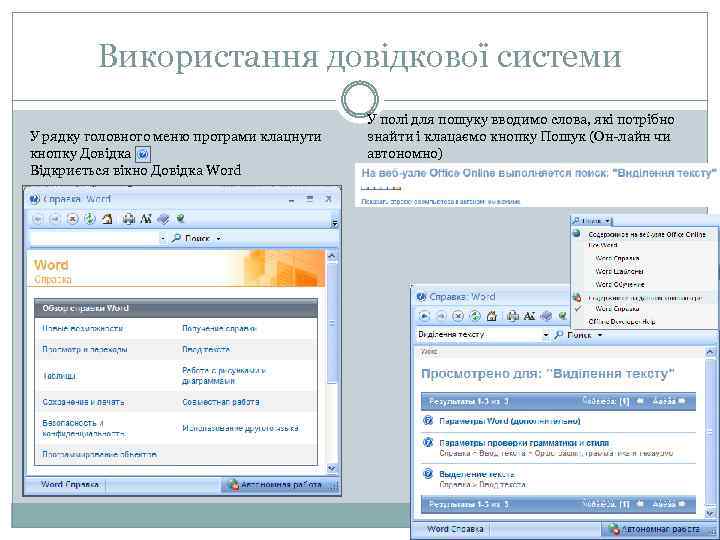Click empty search field in left Help window
Viewport: 720px width, 540px height.
tap(94, 238)
